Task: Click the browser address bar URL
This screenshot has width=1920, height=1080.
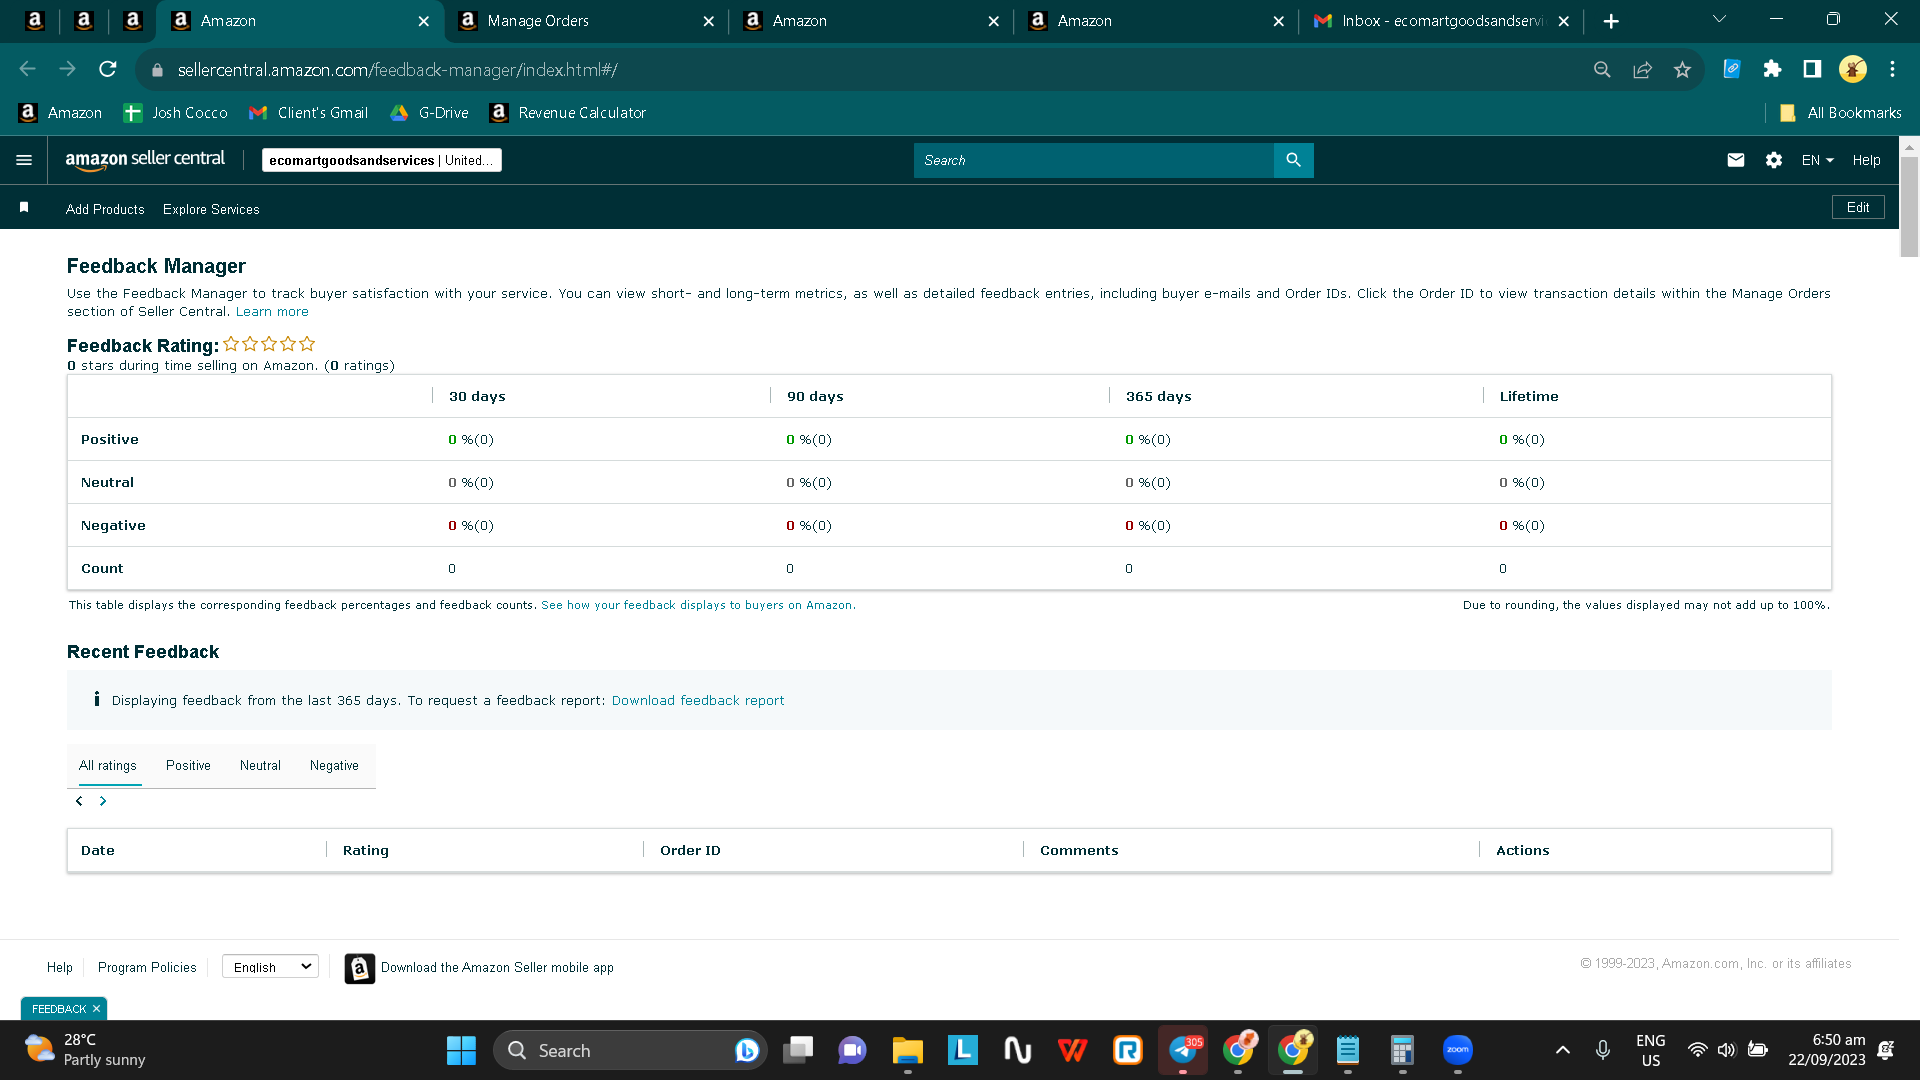Action: 397,70
